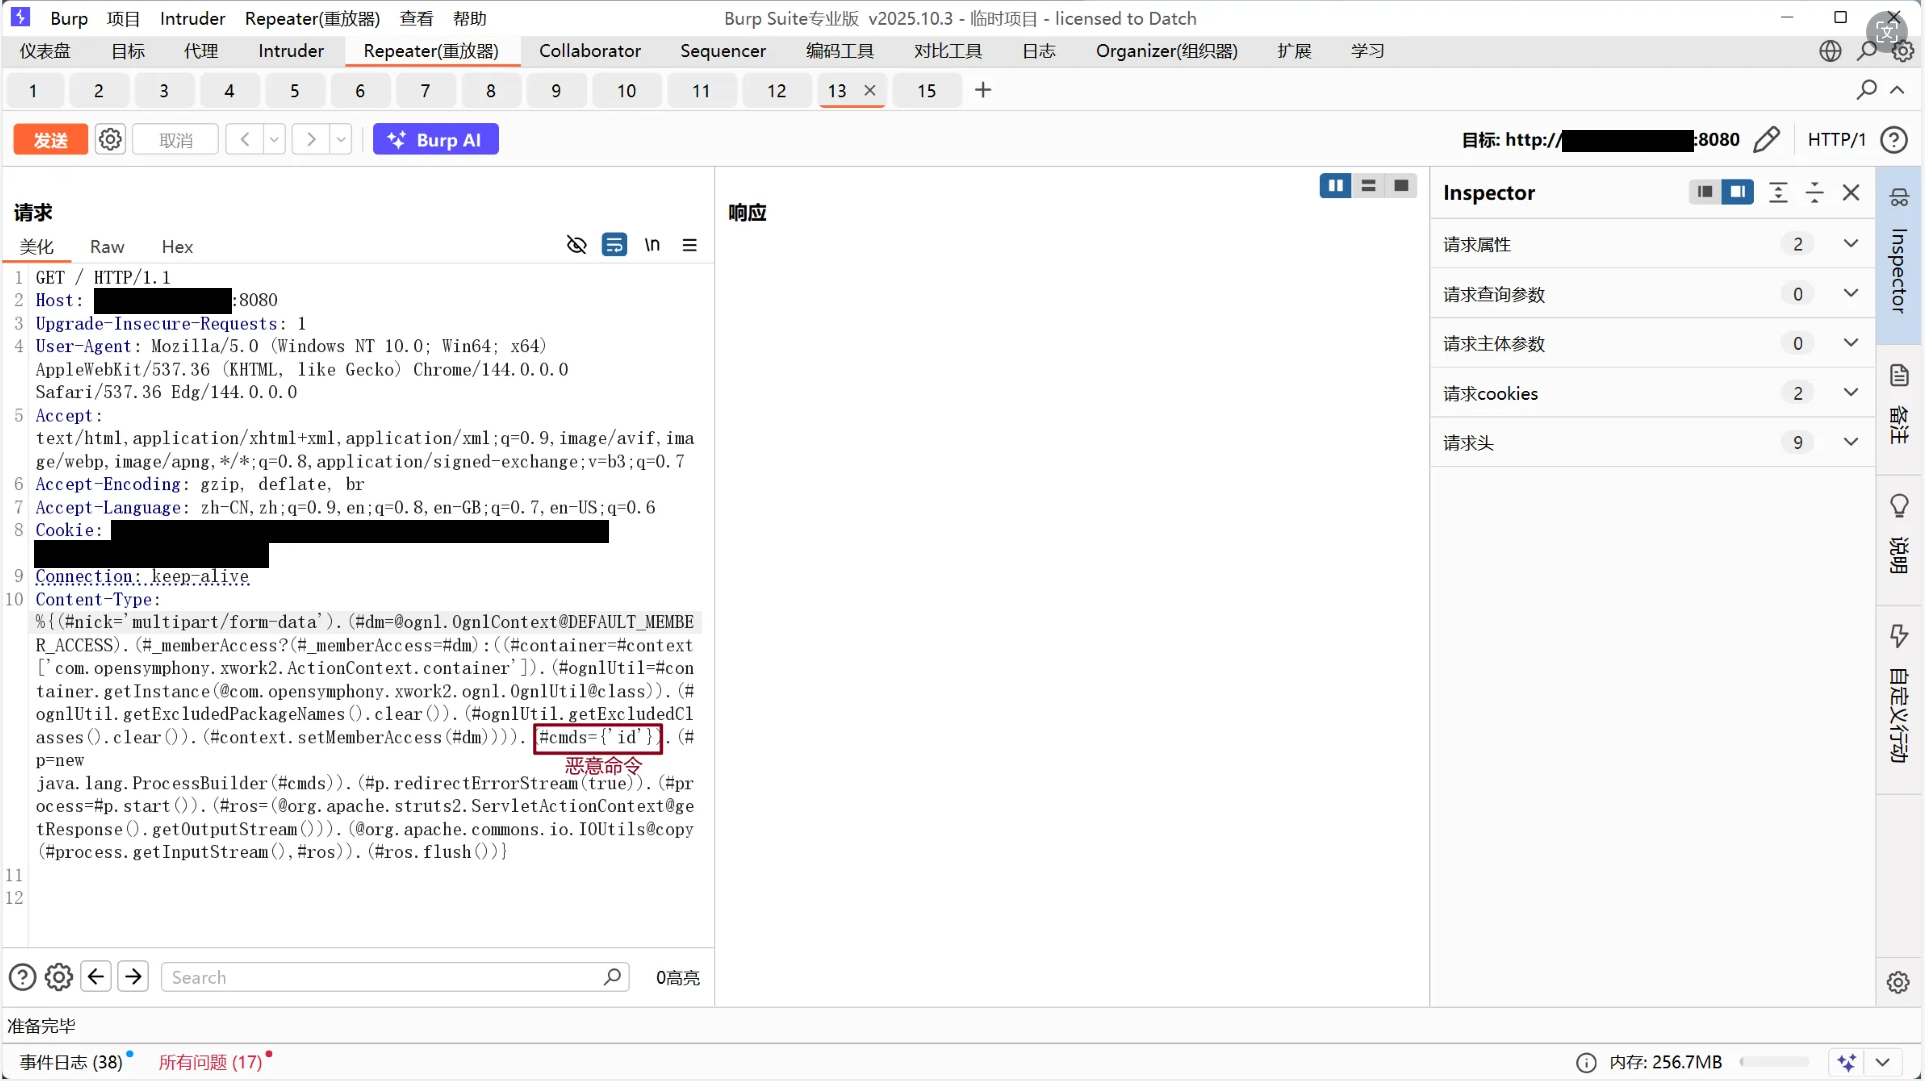
Task: Open the HTTP/1 protocol selector
Action: point(1837,140)
